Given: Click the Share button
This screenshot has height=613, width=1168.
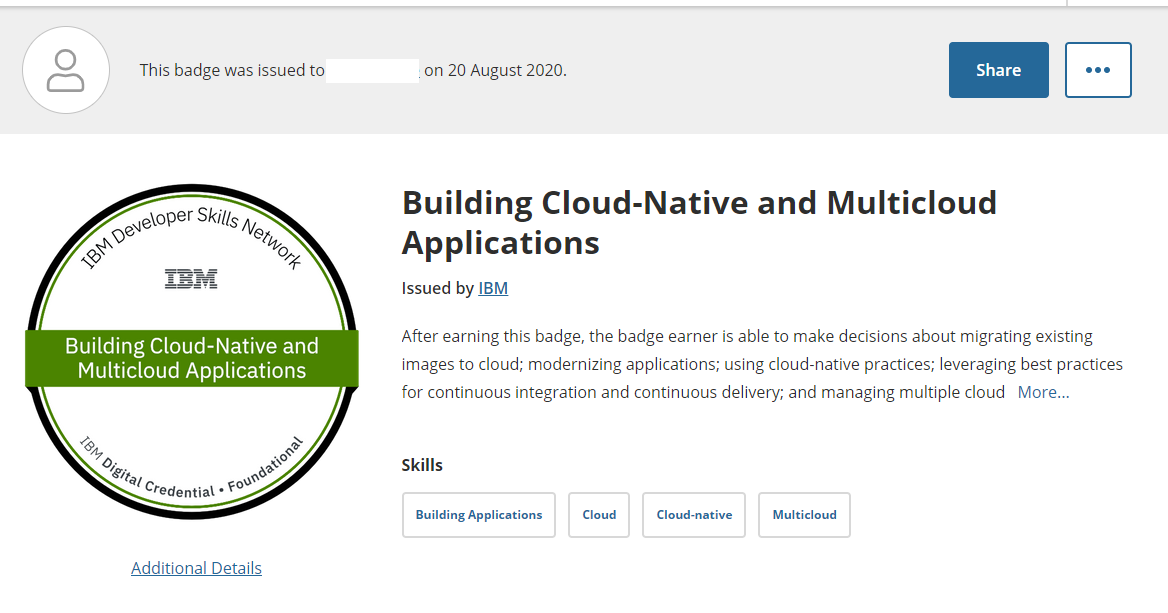Looking at the screenshot, I should 998,70.
